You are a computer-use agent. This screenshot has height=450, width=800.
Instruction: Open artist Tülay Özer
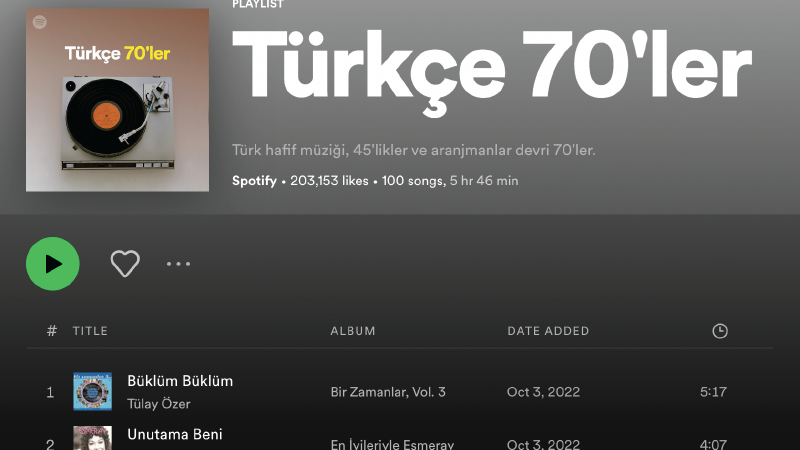159,404
